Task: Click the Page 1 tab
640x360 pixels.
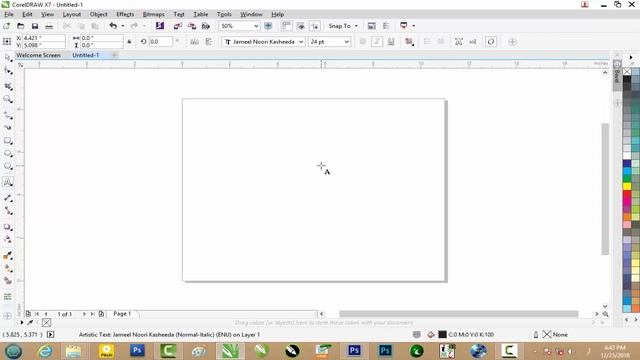Action: [122, 313]
